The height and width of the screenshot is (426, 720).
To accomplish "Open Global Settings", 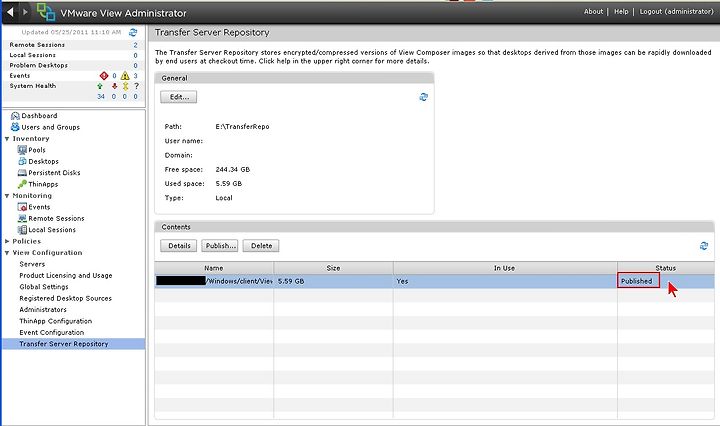I will (x=44, y=287).
